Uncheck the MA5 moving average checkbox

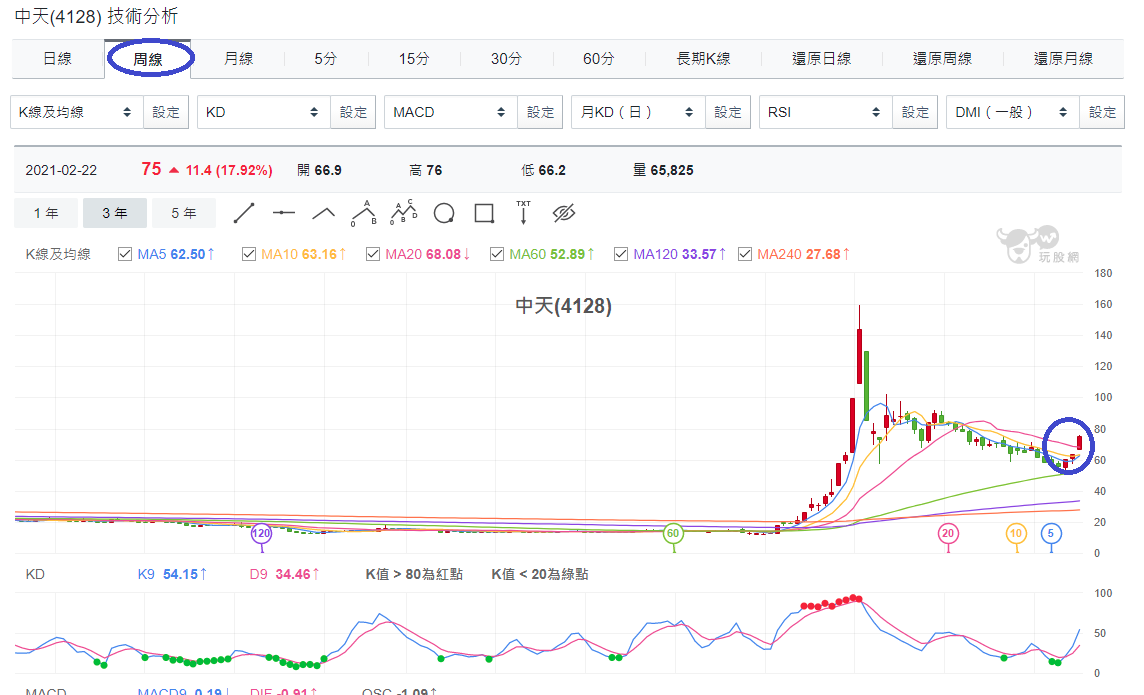coord(125,254)
